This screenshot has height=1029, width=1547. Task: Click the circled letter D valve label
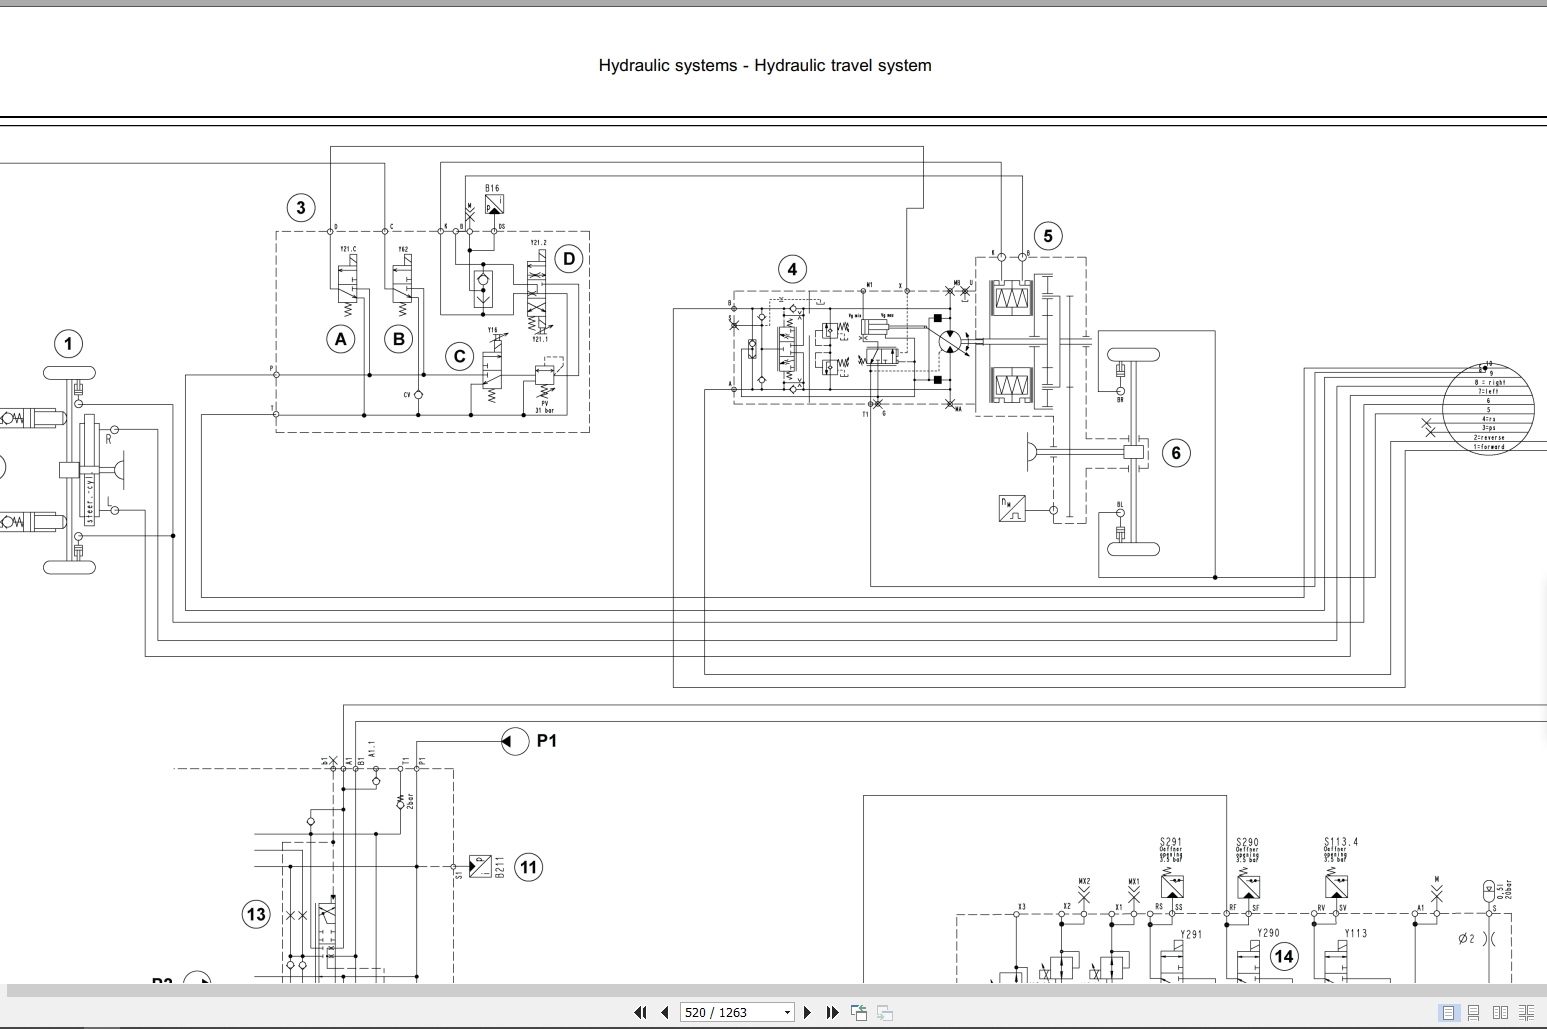pos(568,259)
